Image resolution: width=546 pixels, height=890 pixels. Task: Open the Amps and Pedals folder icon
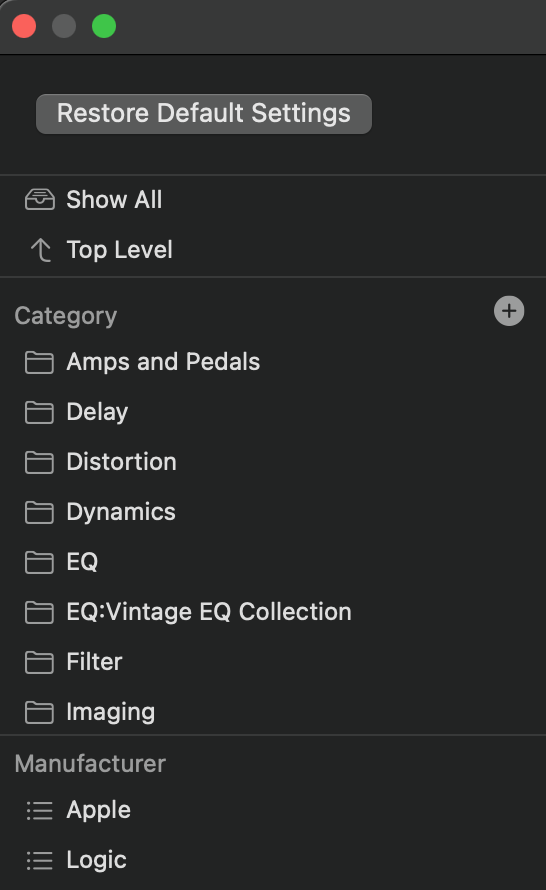tap(40, 362)
